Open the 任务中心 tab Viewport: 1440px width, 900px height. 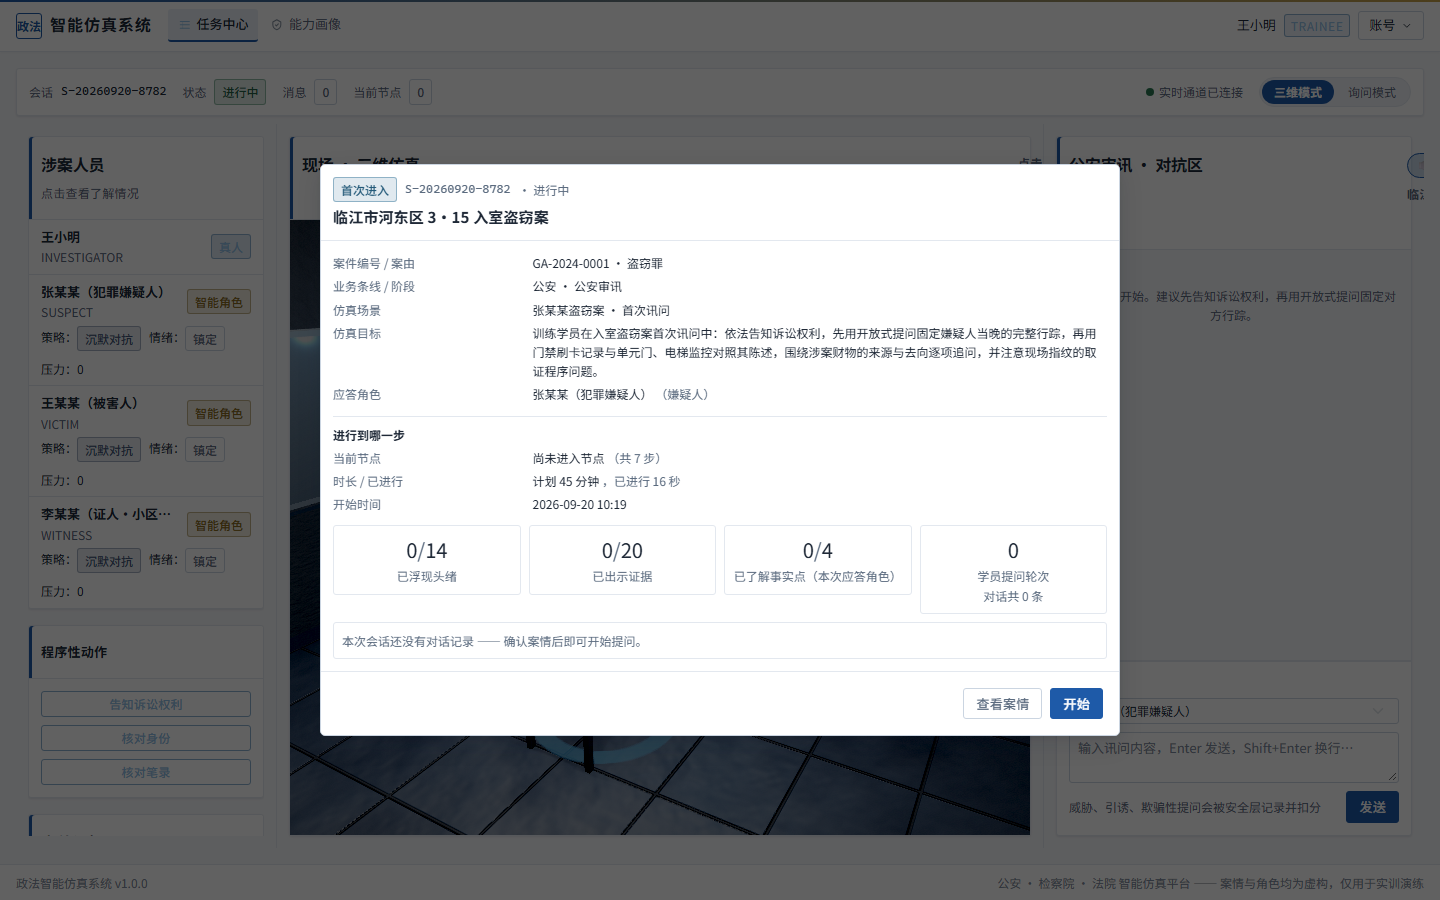pos(213,25)
